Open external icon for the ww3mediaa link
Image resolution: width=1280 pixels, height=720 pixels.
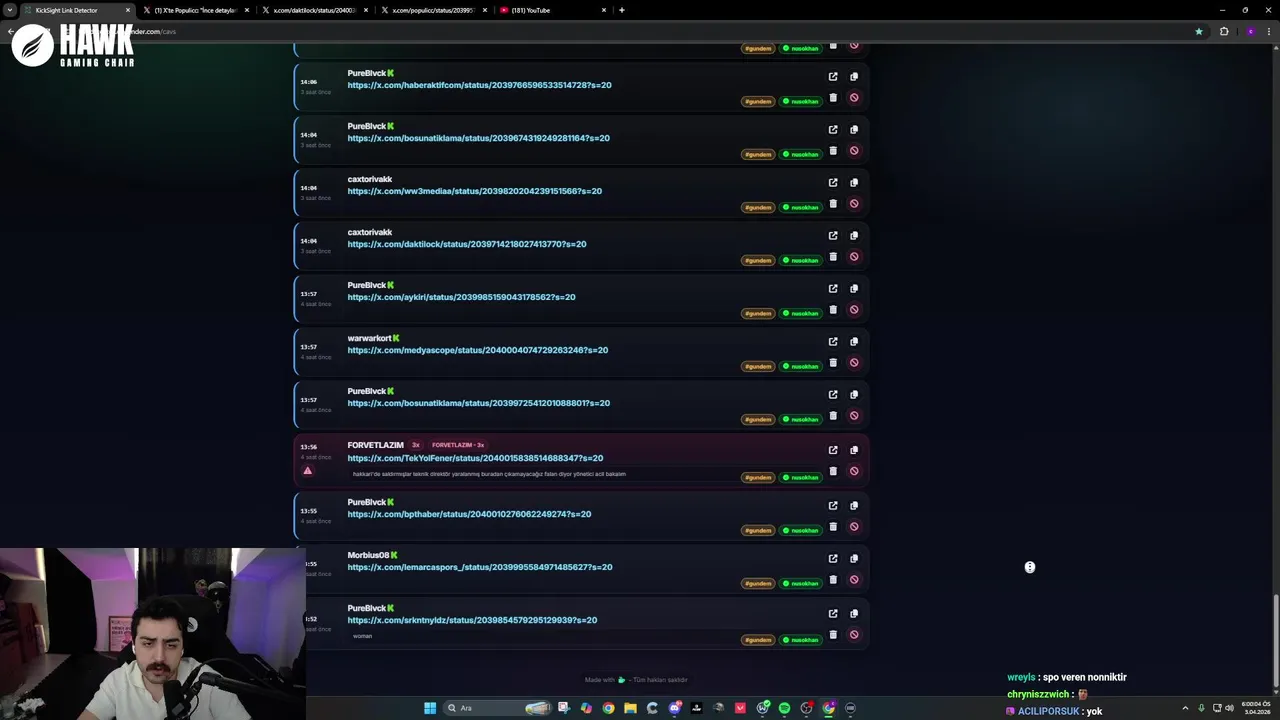pyautogui.click(x=833, y=183)
